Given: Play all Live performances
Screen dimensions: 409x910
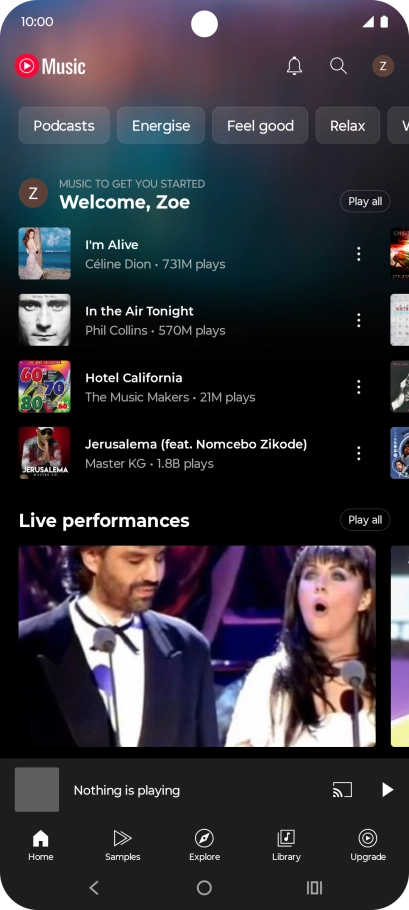Looking at the screenshot, I should pyautogui.click(x=365, y=520).
